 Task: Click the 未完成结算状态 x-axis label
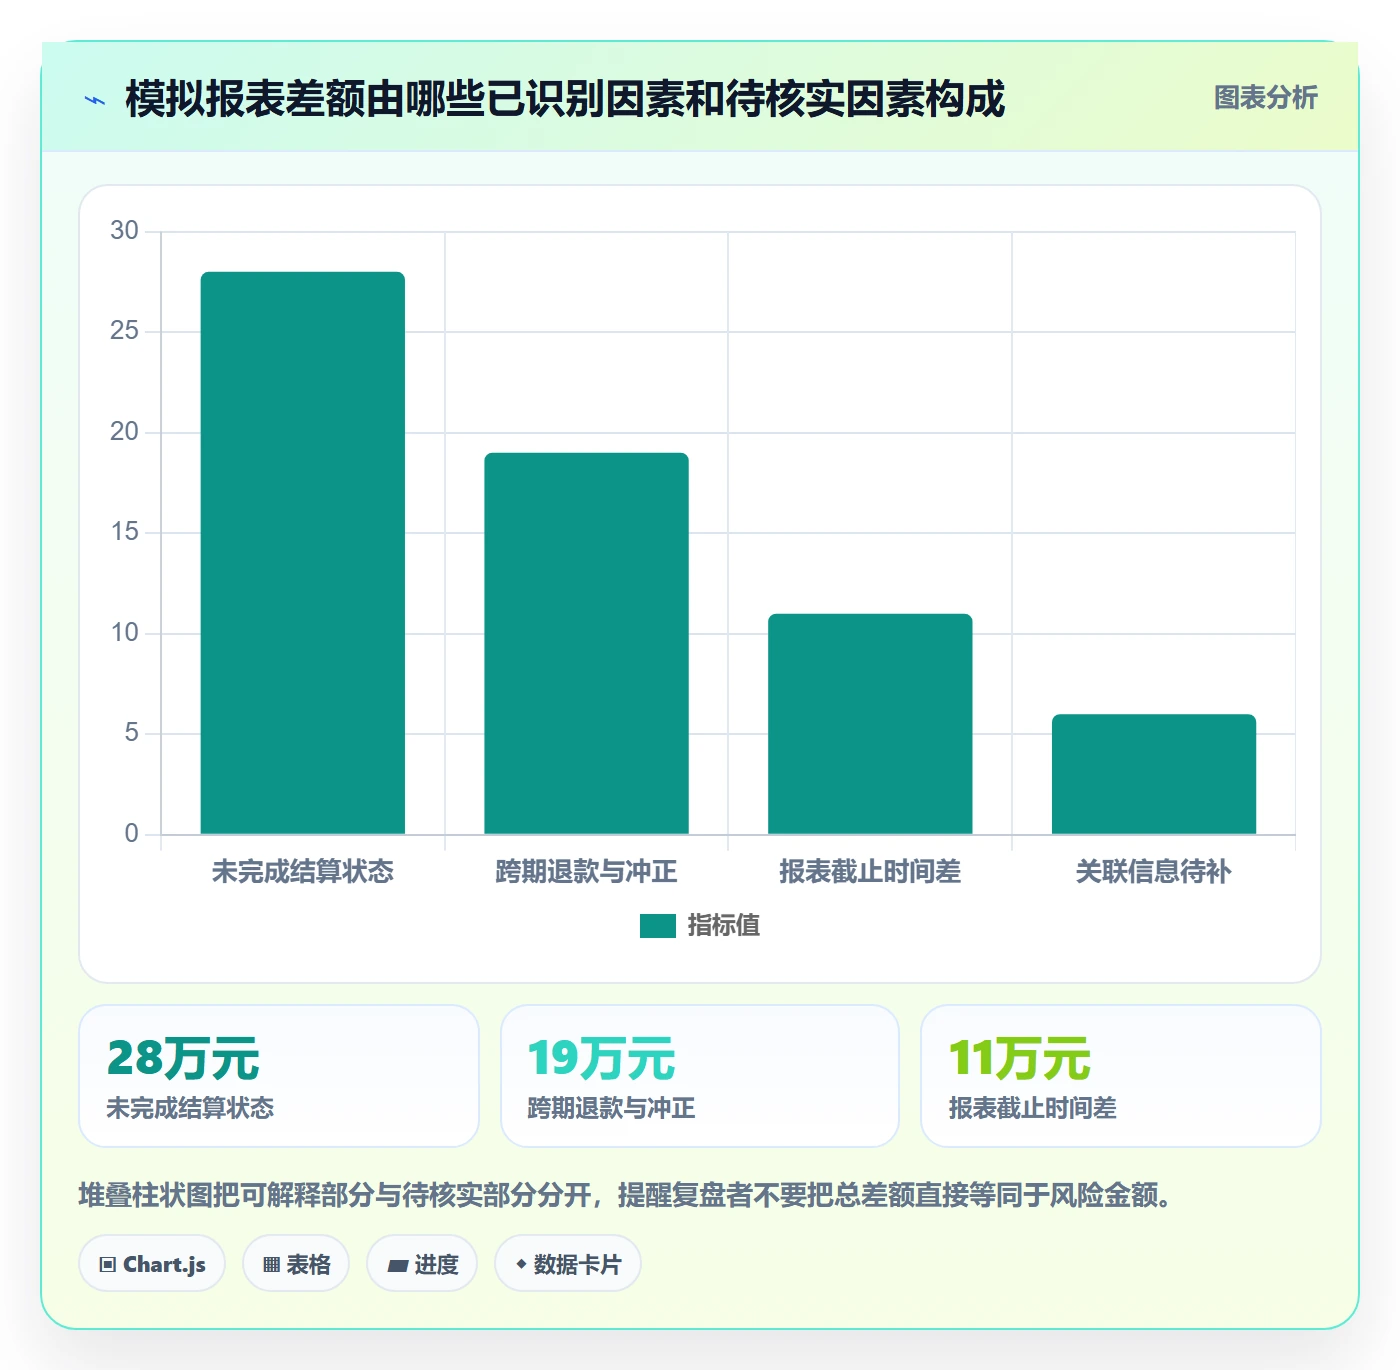pos(303,872)
